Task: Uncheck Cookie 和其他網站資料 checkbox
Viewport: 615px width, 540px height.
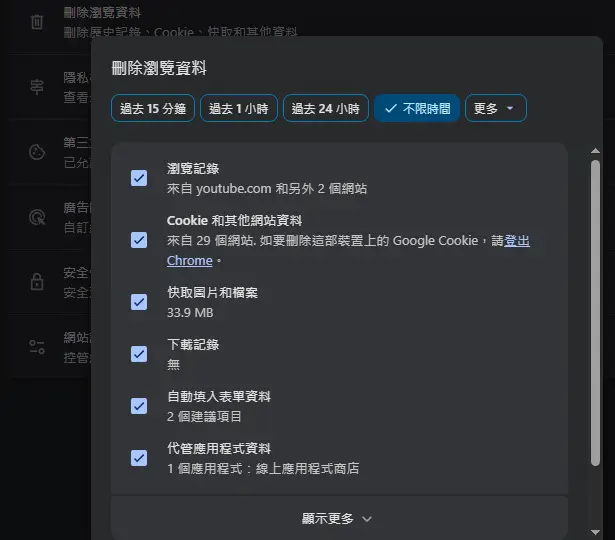Action: 139,240
